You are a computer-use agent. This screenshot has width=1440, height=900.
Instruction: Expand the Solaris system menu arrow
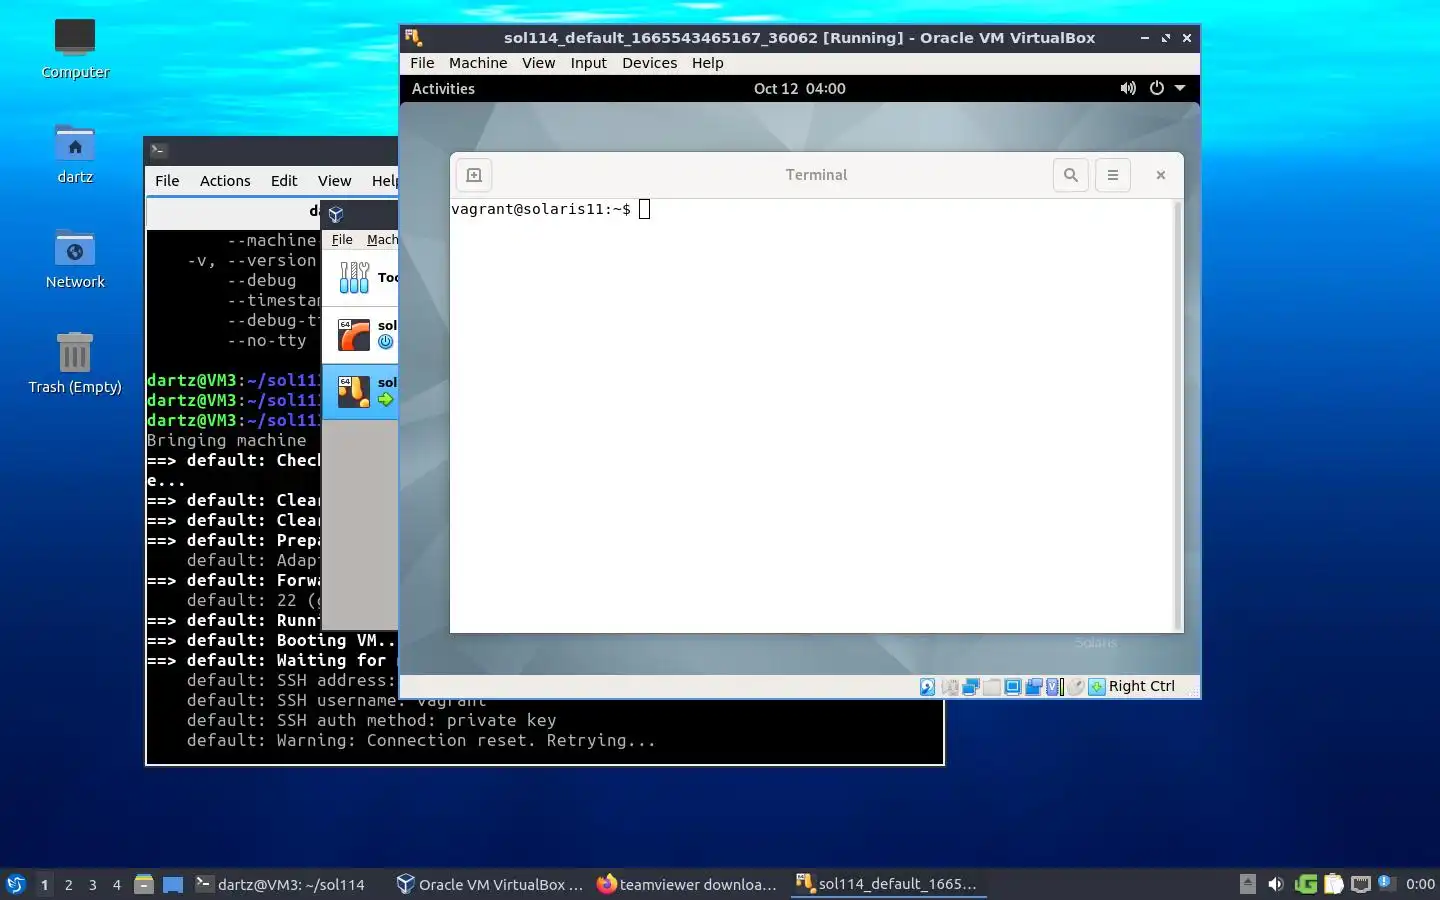click(x=1180, y=88)
